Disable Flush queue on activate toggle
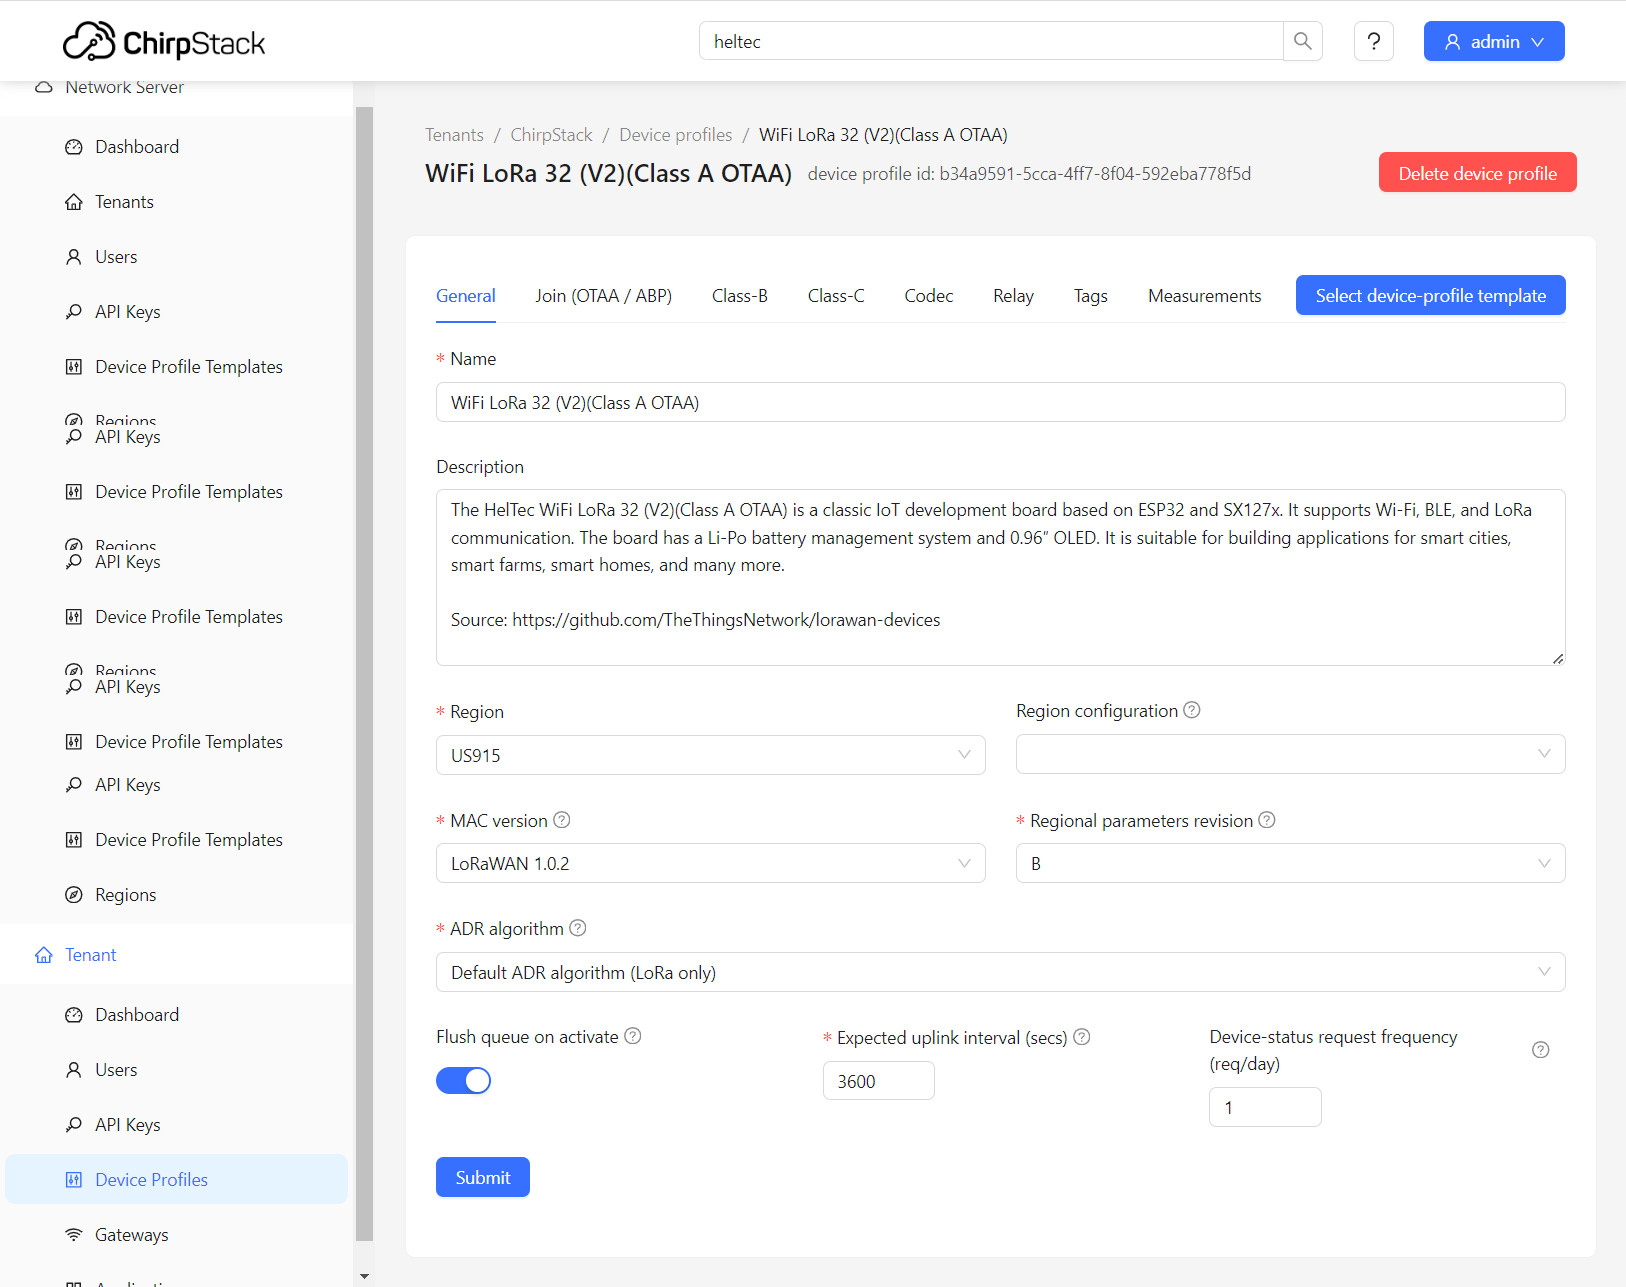Viewport: 1626px width, 1287px height. (x=463, y=1080)
